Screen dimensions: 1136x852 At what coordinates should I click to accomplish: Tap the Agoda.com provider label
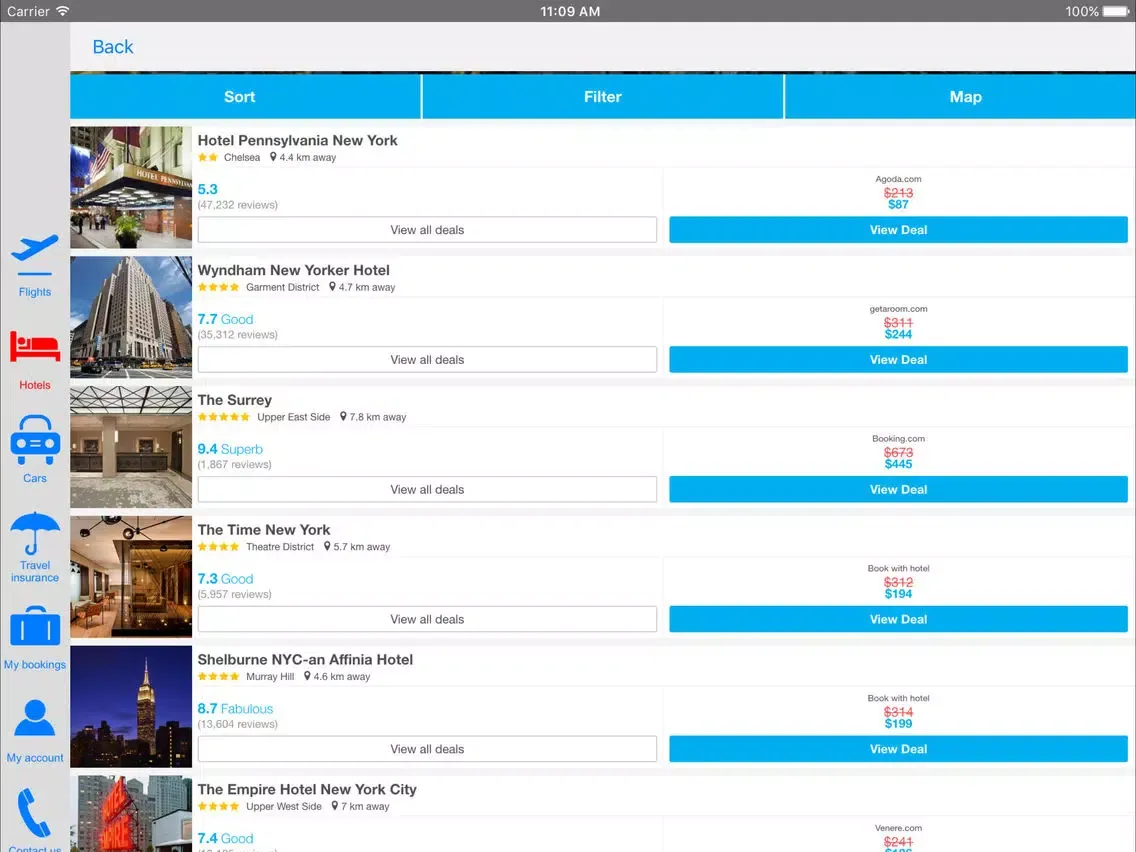tap(898, 179)
